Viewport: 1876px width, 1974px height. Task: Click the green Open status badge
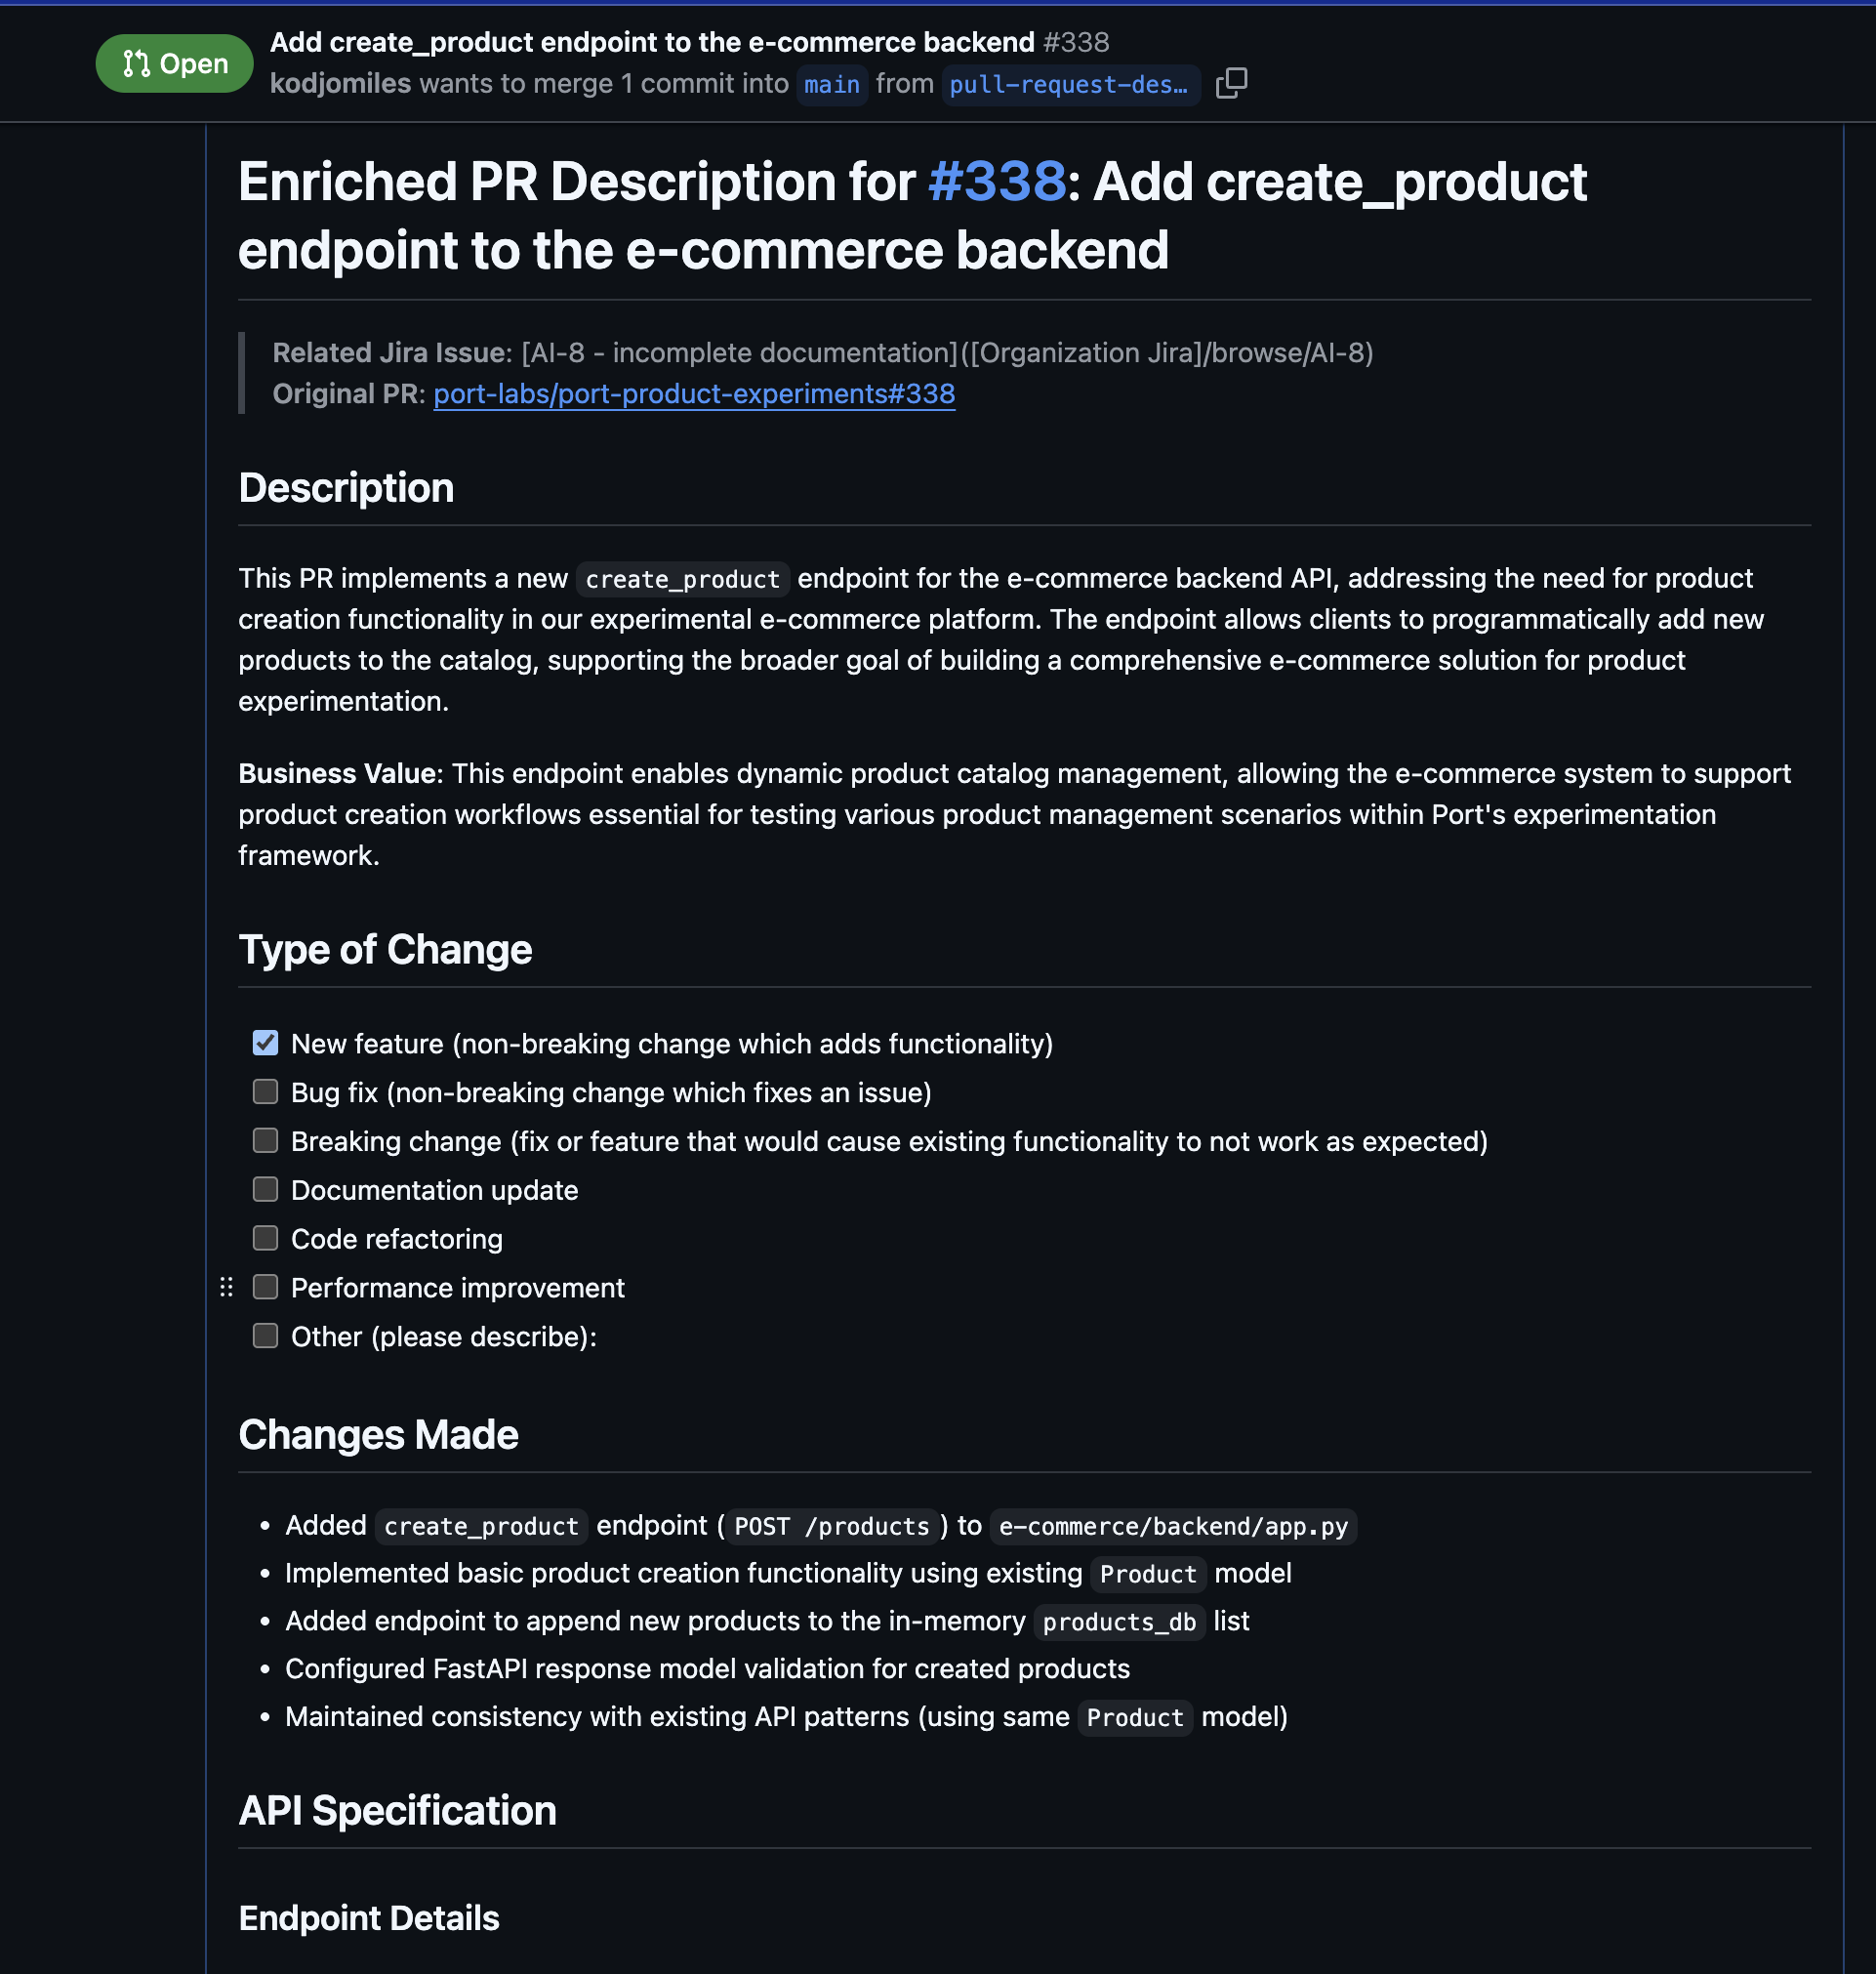click(x=175, y=64)
